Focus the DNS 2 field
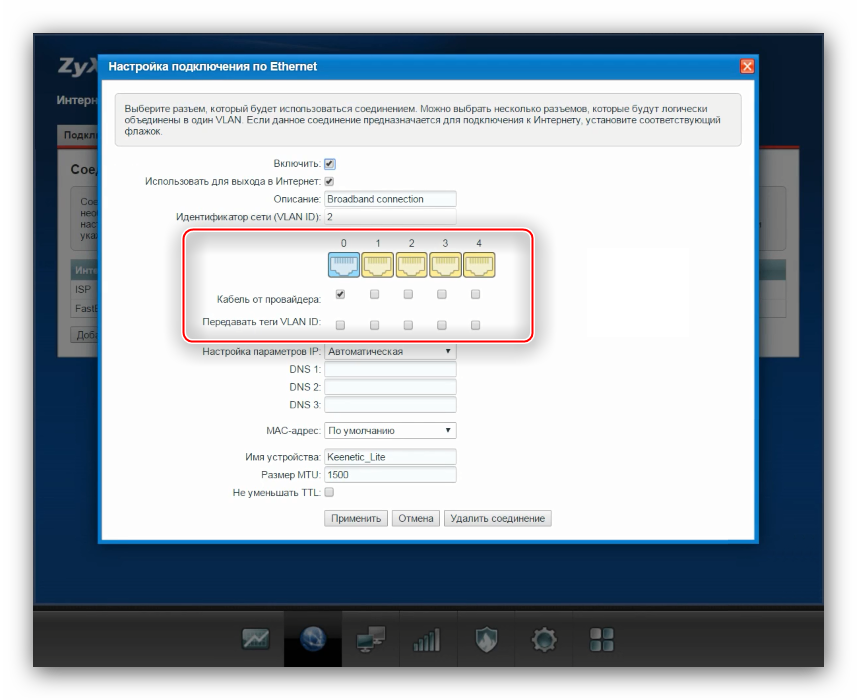Viewport: 857px width, 700px height. coord(390,387)
